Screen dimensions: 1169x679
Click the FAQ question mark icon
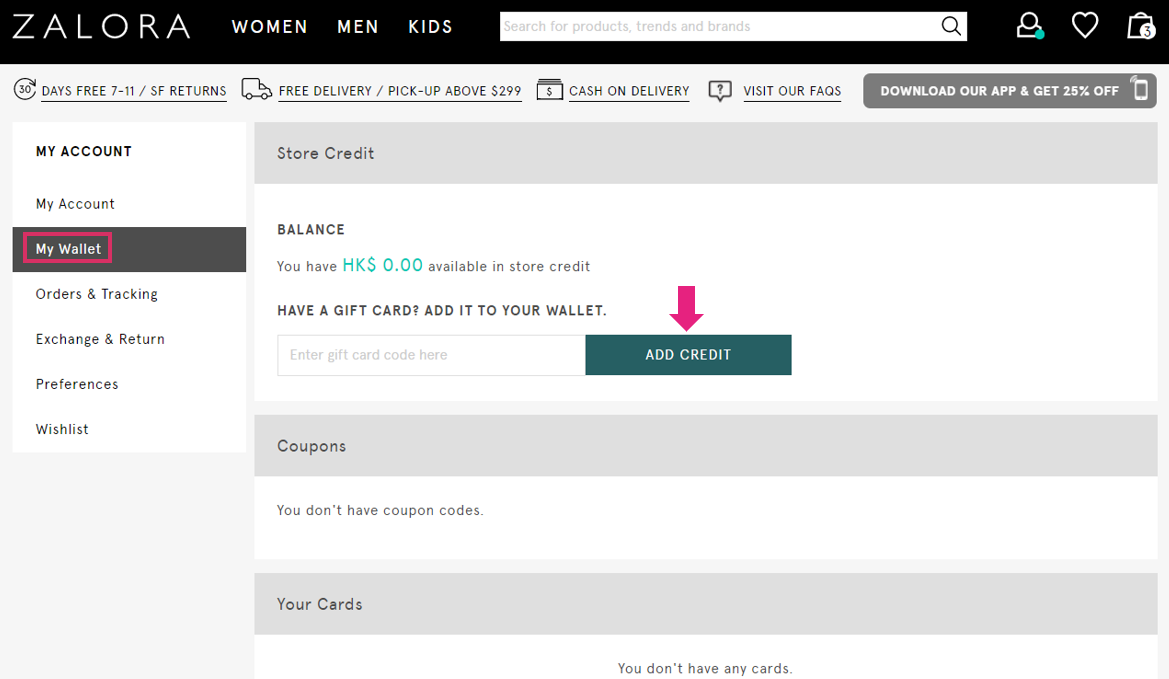pos(720,90)
